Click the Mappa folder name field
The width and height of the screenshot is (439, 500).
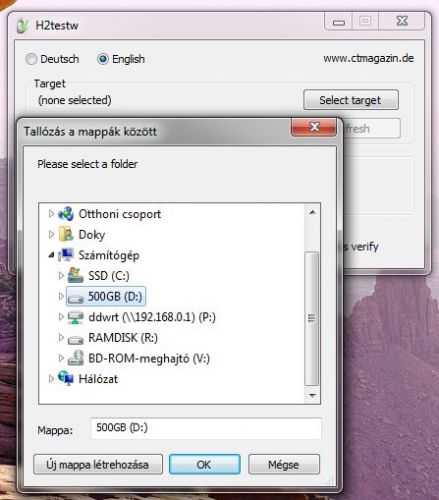click(x=206, y=428)
